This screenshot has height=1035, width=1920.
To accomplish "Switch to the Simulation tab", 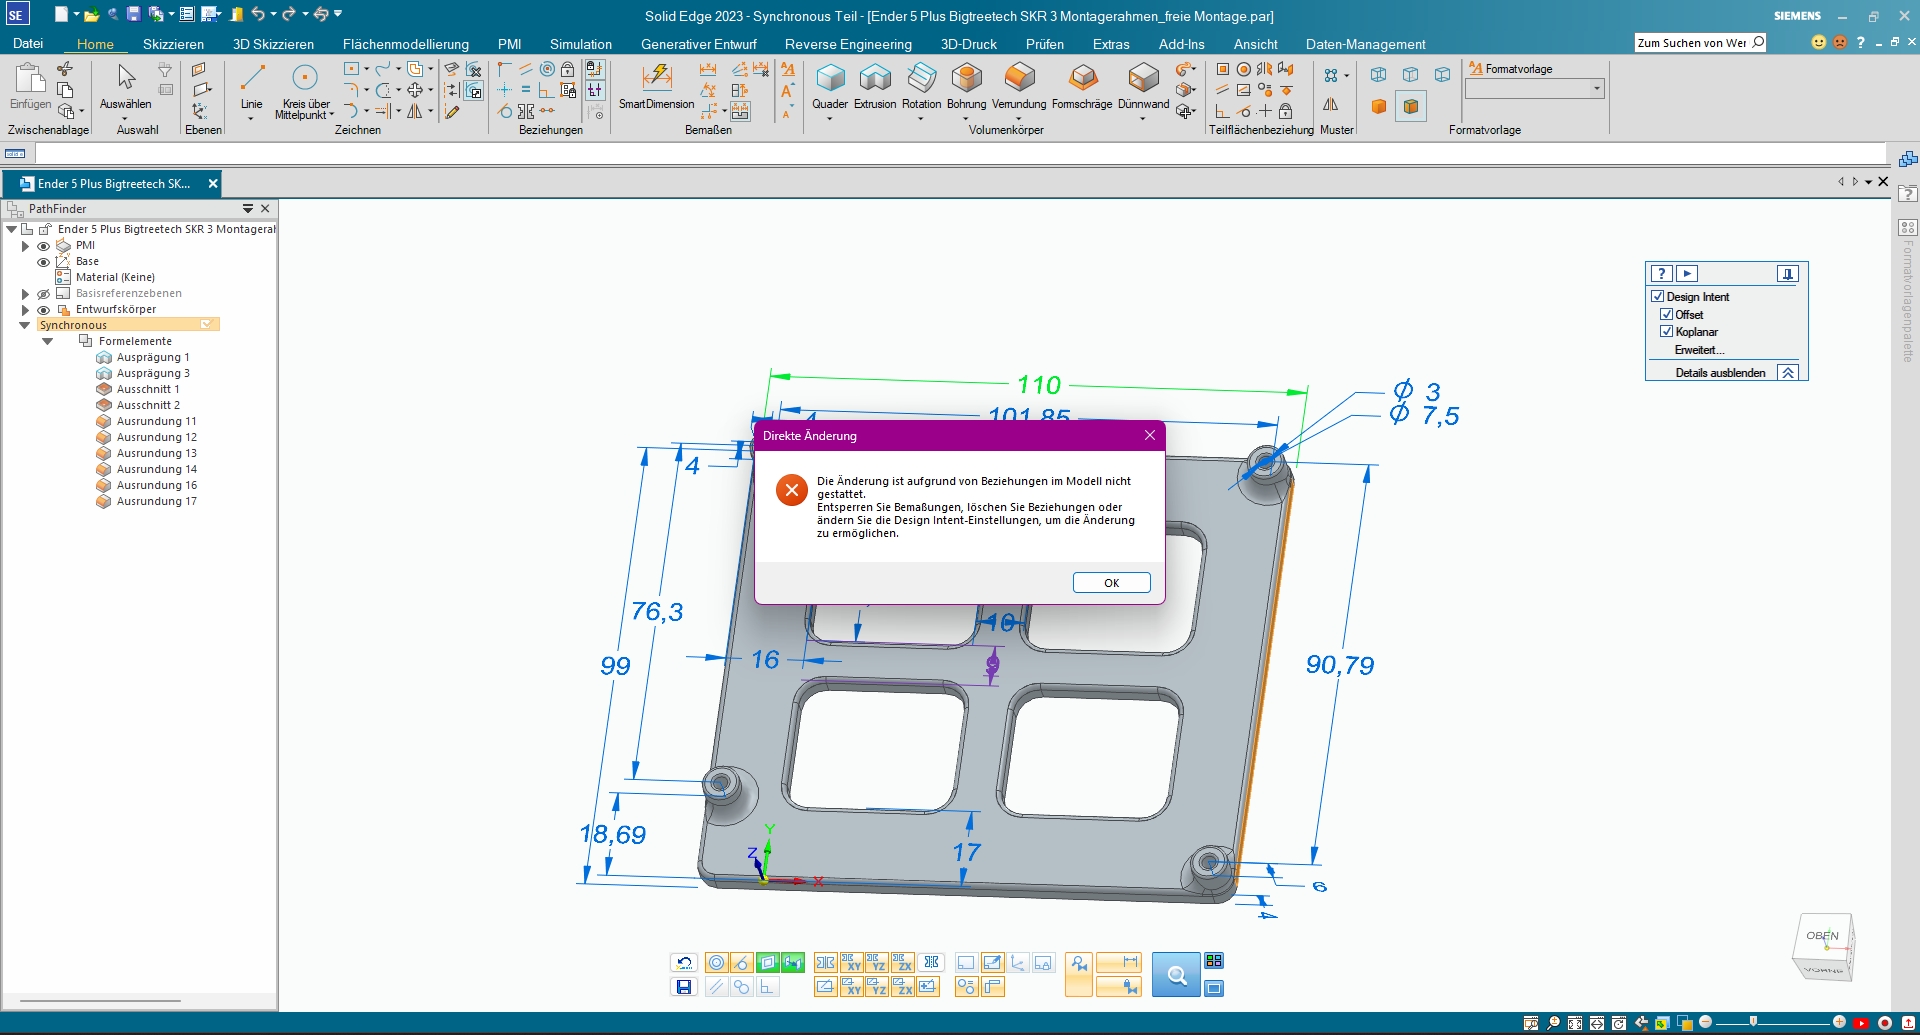I will click(580, 44).
